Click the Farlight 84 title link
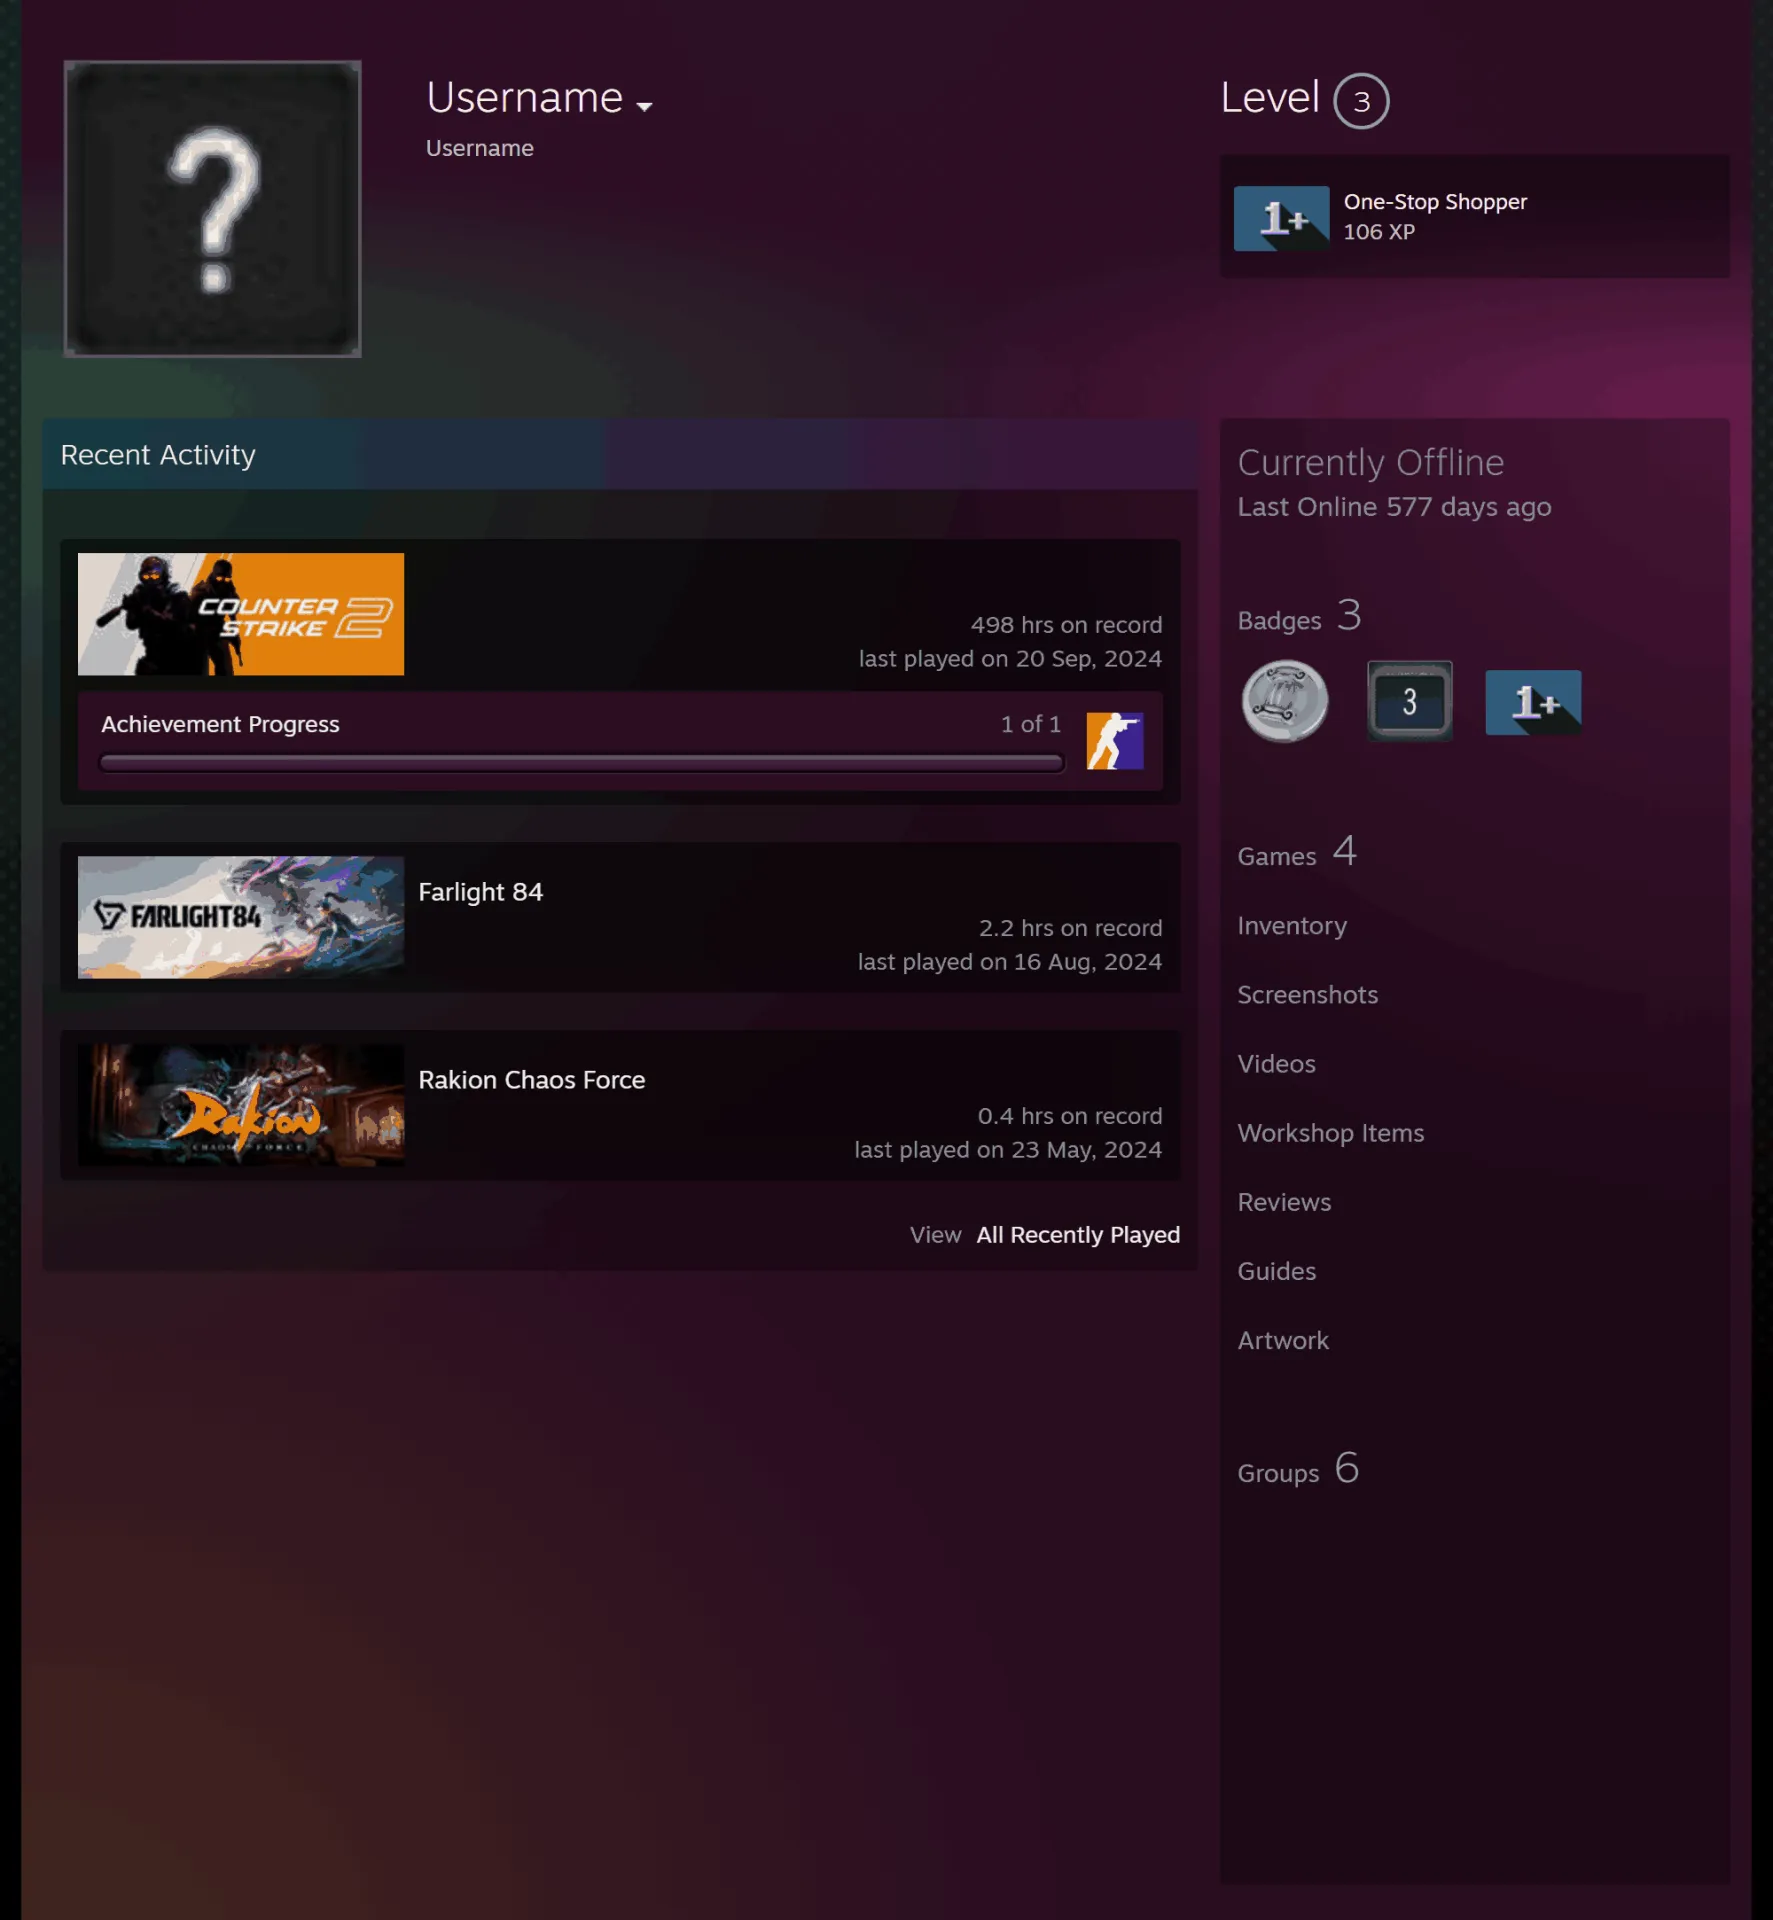1773x1920 pixels. click(x=480, y=892)
